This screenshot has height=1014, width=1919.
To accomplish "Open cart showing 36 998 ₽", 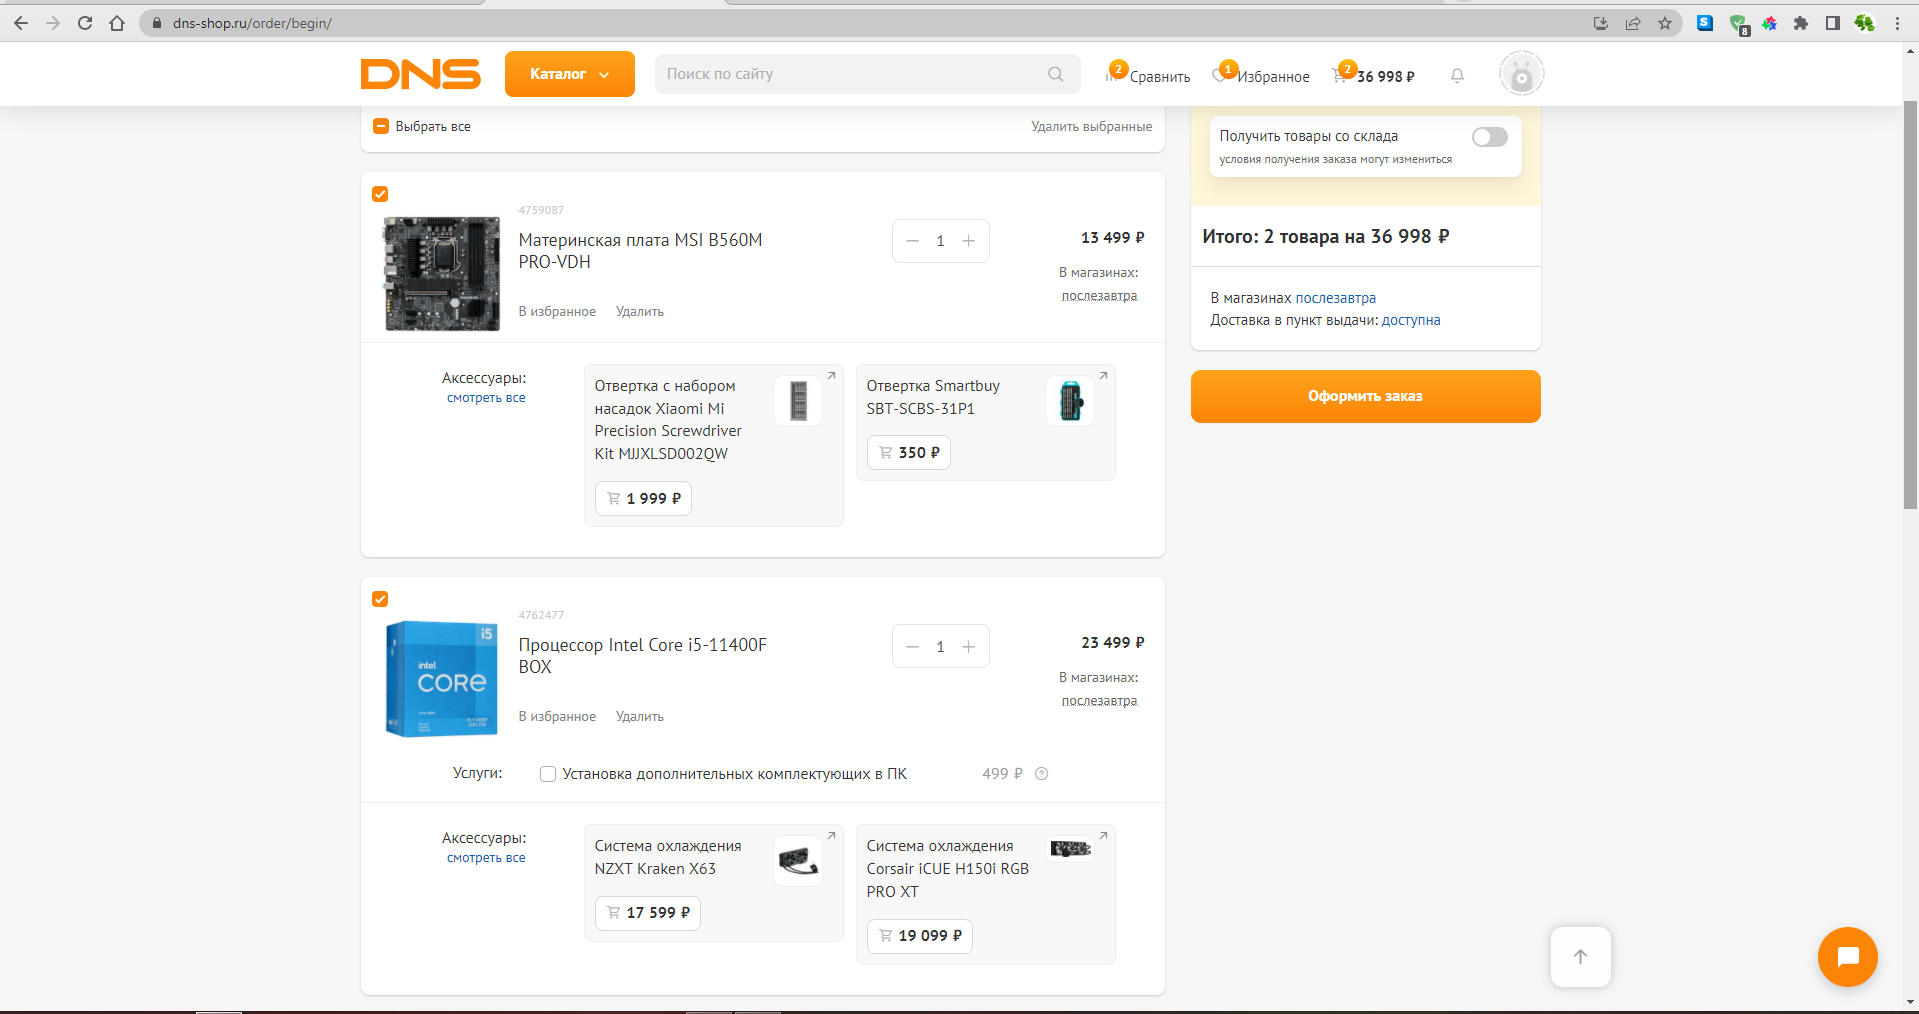I will [x=1374, y=75].
